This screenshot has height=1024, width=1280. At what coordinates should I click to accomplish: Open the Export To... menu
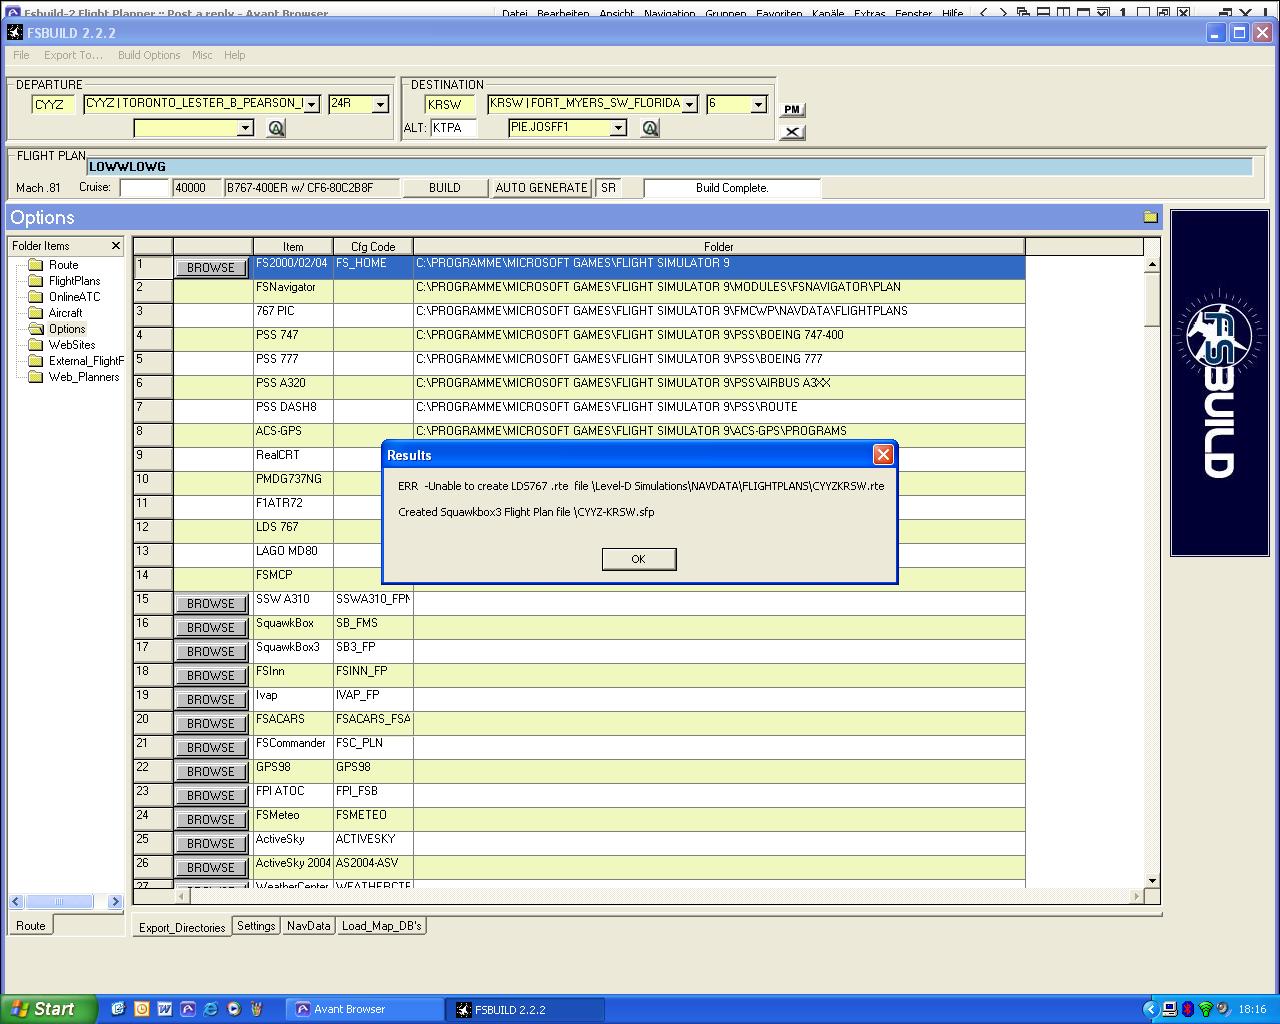(x=73, y=55)
